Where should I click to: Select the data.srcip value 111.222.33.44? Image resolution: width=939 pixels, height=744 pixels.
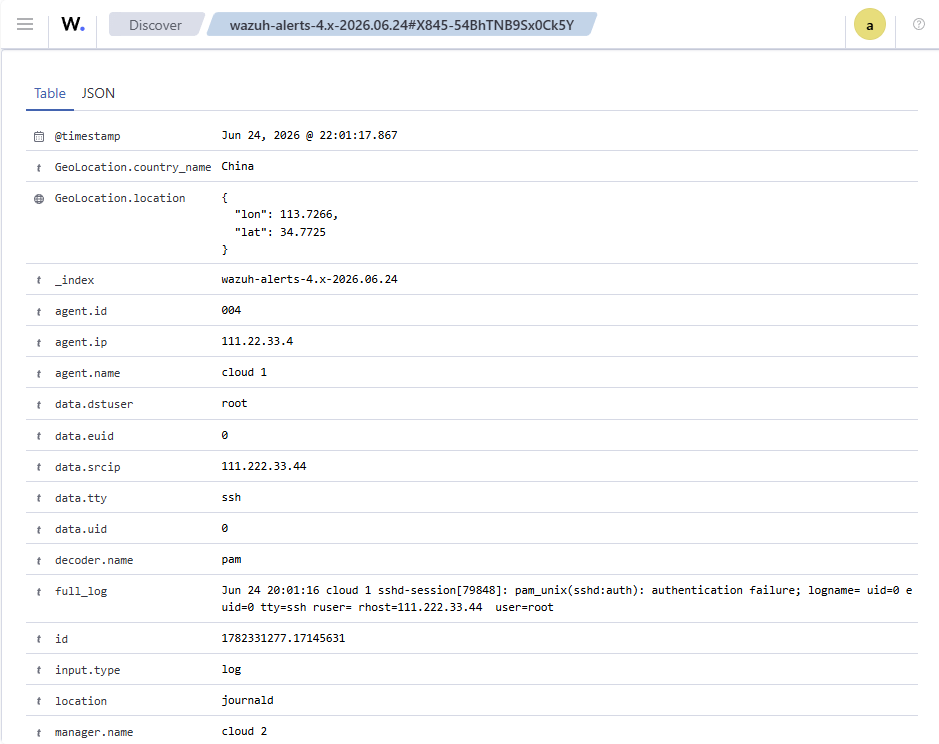(264, 466)
